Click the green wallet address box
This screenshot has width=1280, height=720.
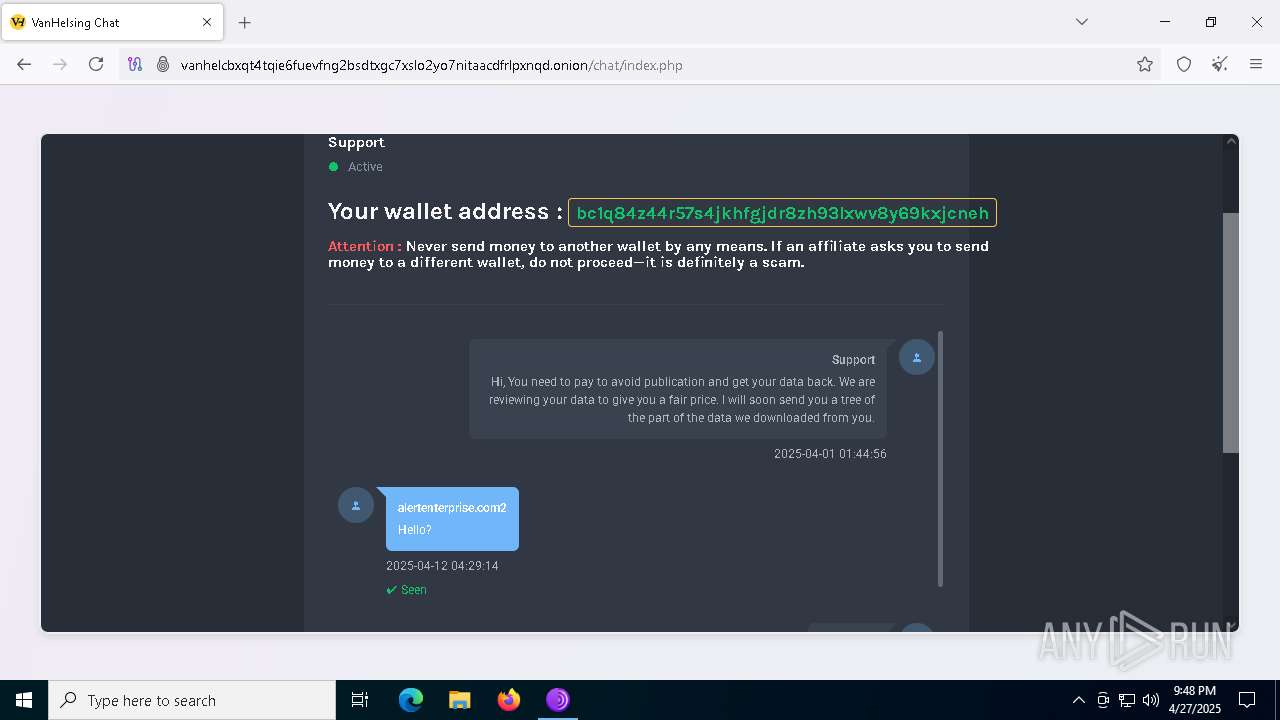(x=782, y=213)
